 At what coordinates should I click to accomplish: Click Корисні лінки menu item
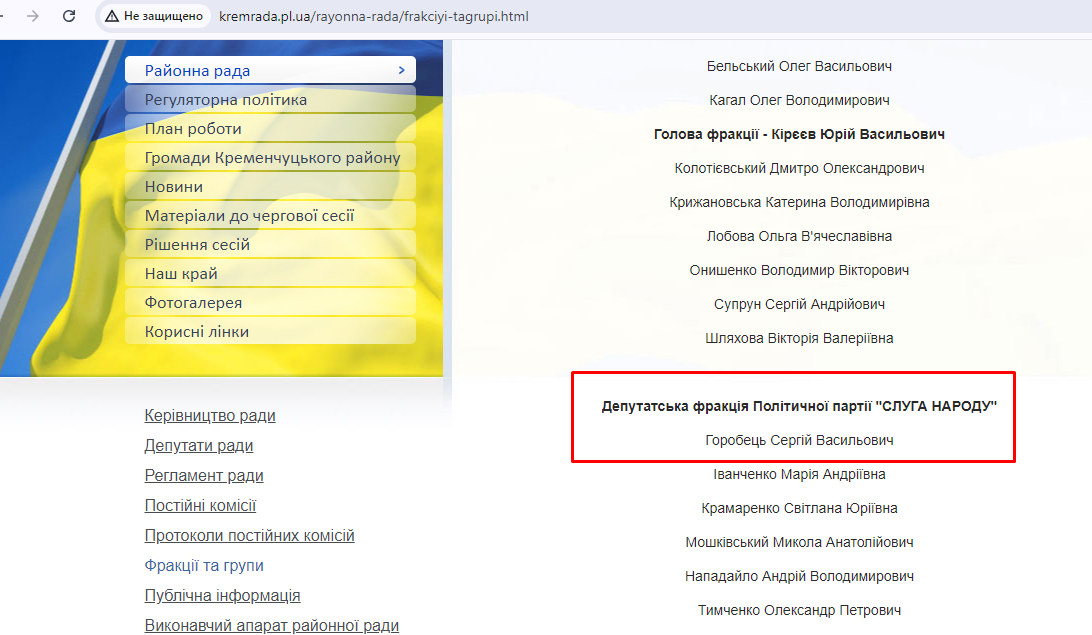197,332
